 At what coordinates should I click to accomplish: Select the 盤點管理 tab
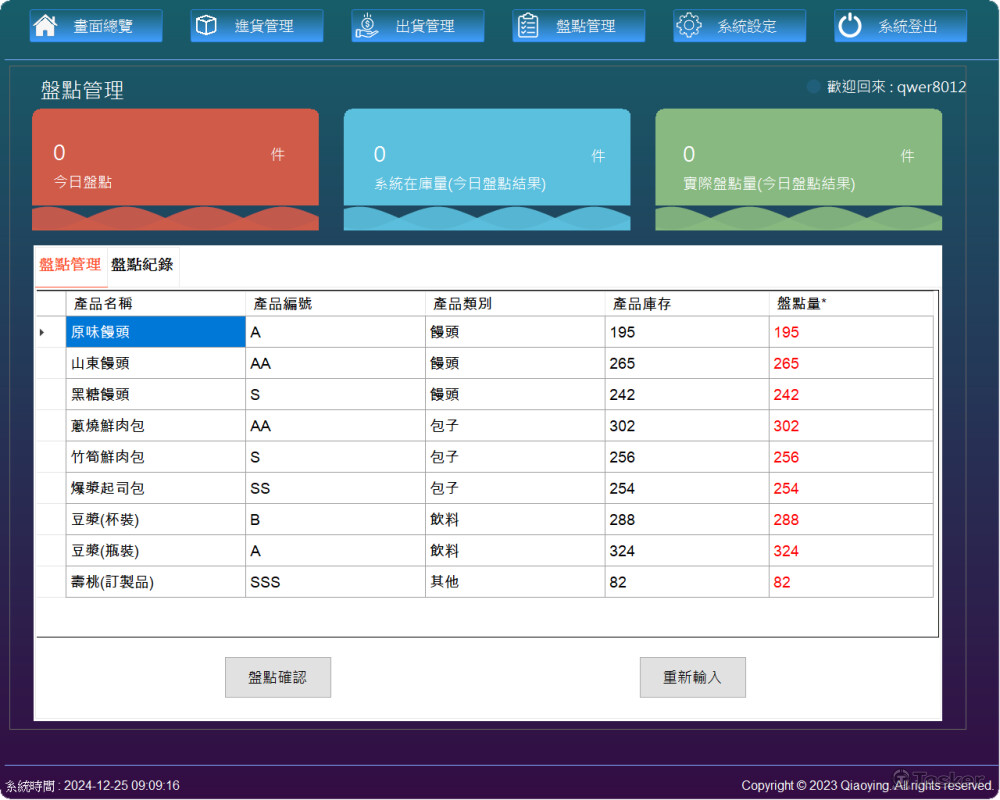pos(70,265)
